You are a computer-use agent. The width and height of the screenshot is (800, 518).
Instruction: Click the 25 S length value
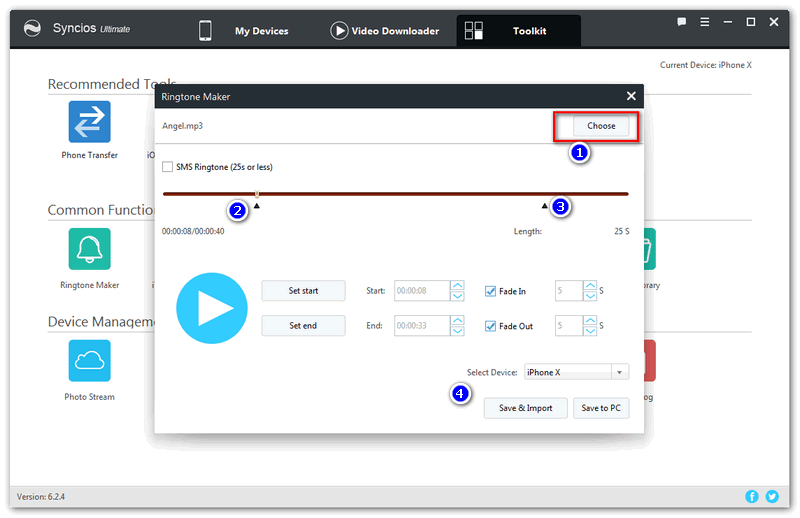(x=621, y=231)
